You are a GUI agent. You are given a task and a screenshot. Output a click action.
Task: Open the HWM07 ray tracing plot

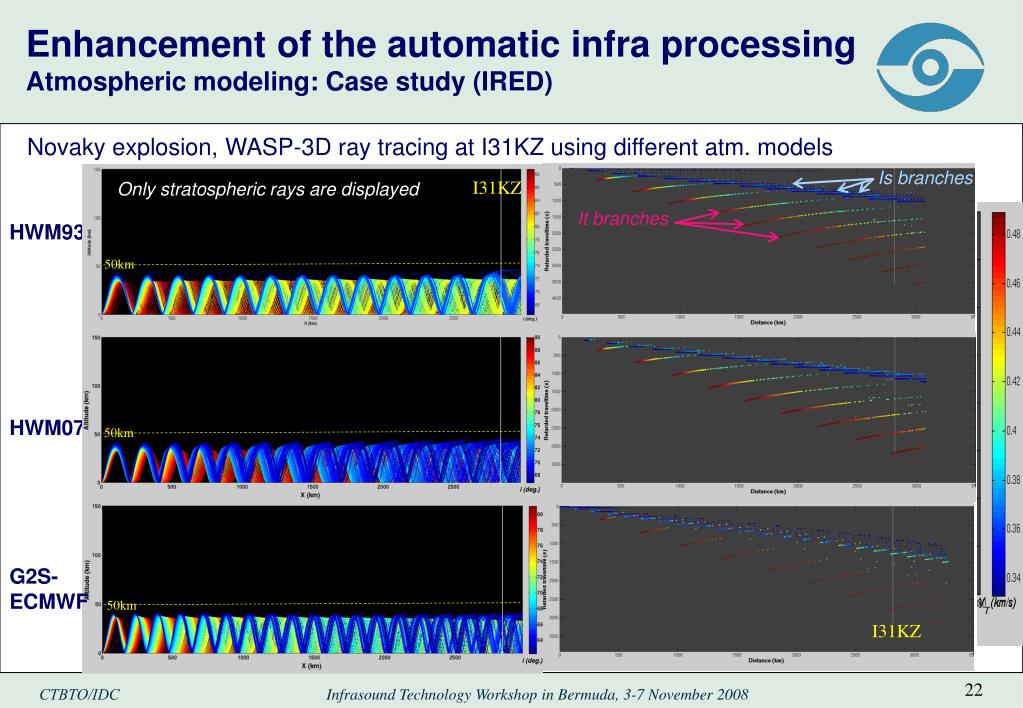pyautogui.click(x=311, y=410)
